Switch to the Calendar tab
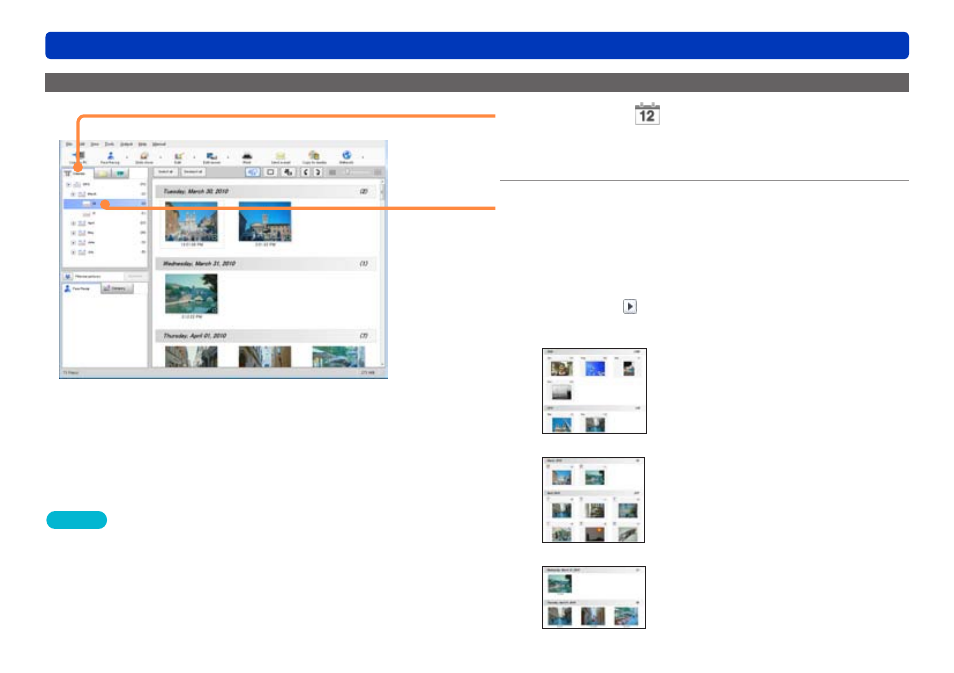 (x=77, y=173)
